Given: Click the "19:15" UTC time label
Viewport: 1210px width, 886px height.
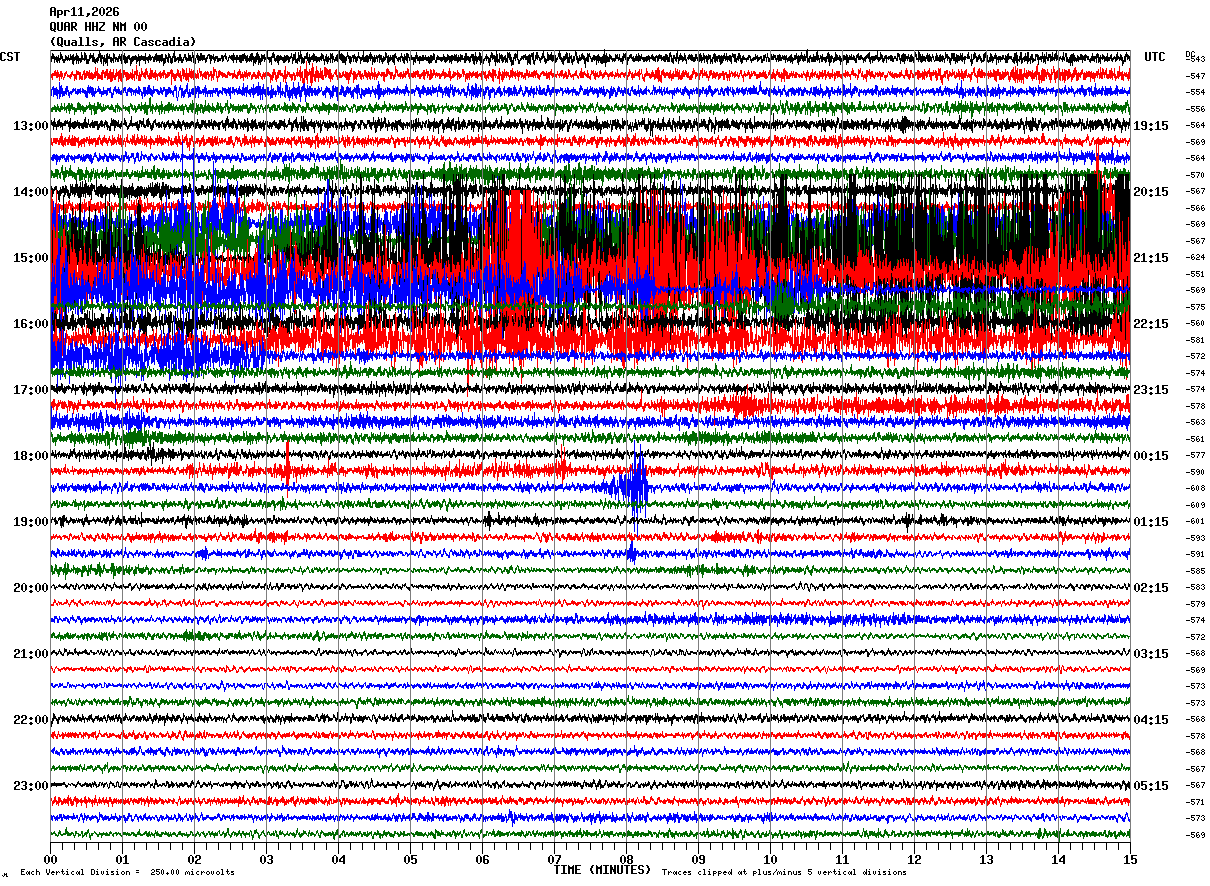Looking at the screenshot, I should click(1151, 126).
